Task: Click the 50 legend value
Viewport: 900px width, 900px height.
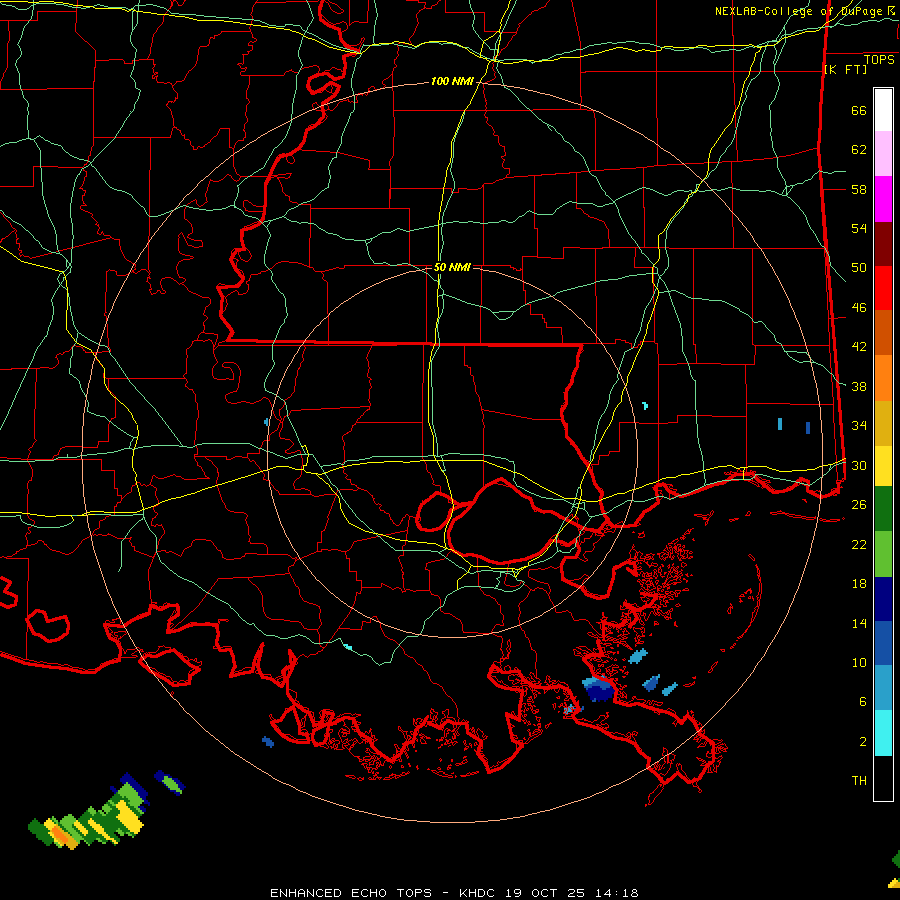Action: click(859, 268)
